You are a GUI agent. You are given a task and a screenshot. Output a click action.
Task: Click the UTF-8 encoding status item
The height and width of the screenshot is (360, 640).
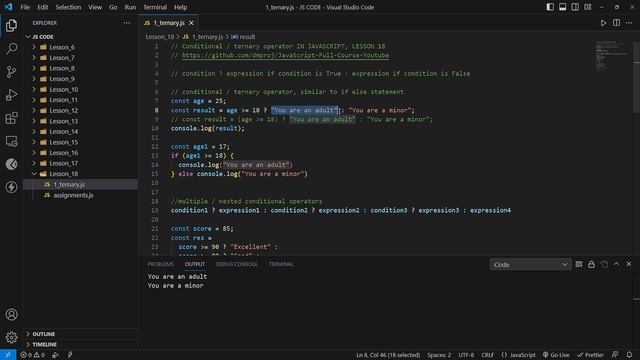tap(466, 355)
